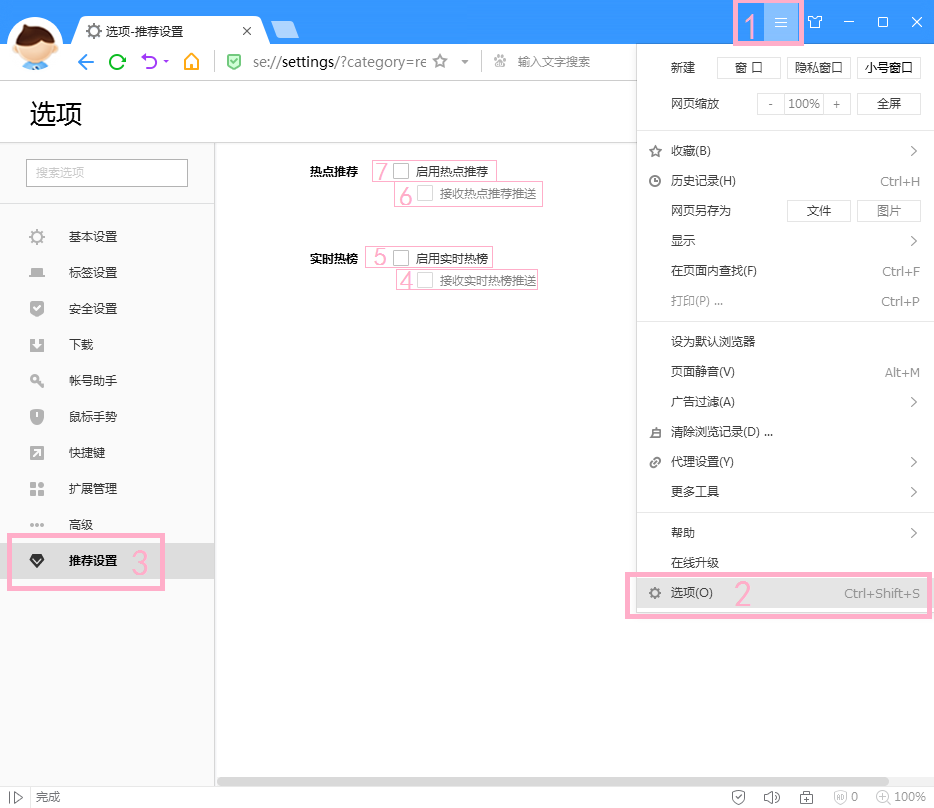Open 历史记录(H) from the menu

pos(785,181)
